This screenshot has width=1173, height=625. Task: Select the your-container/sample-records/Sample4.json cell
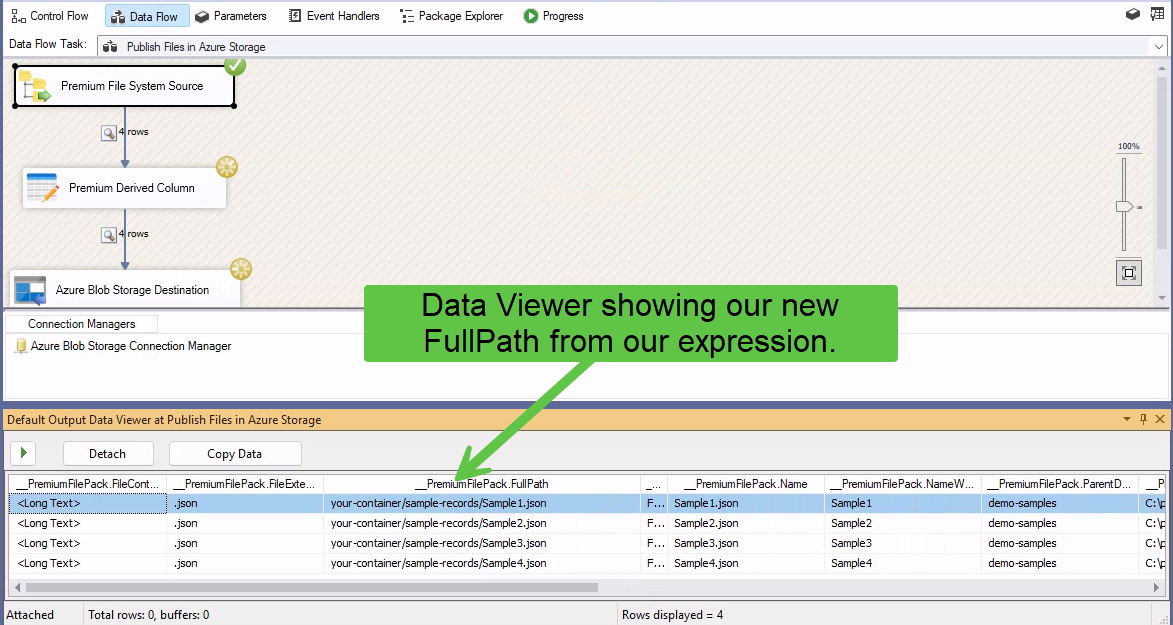[x=482, y=563]
